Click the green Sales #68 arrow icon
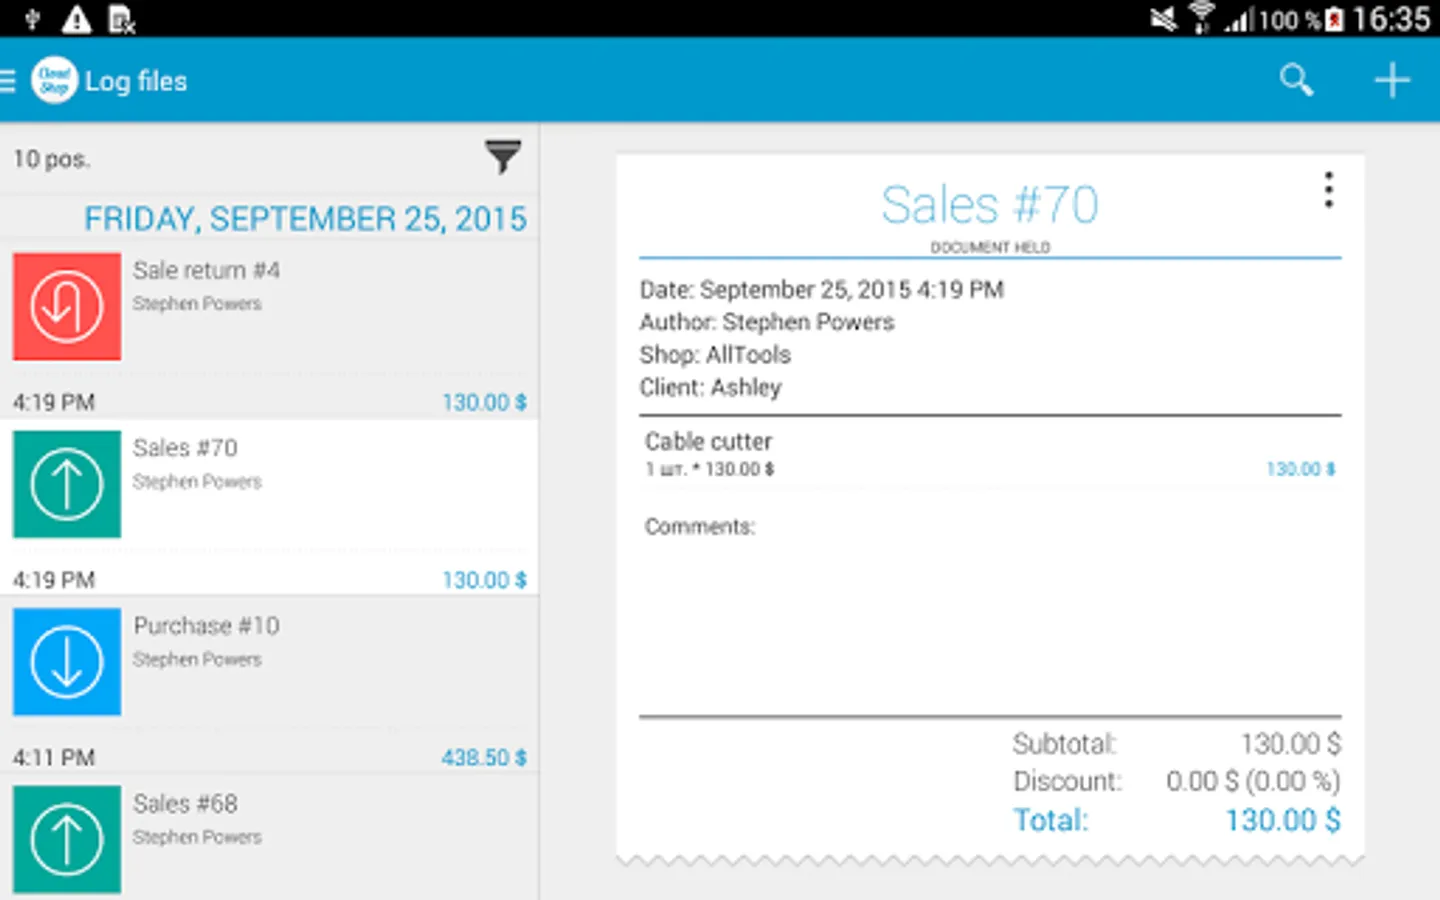Image resolution: width=1440 pixels, height=900 pixels. click(67, 838)
